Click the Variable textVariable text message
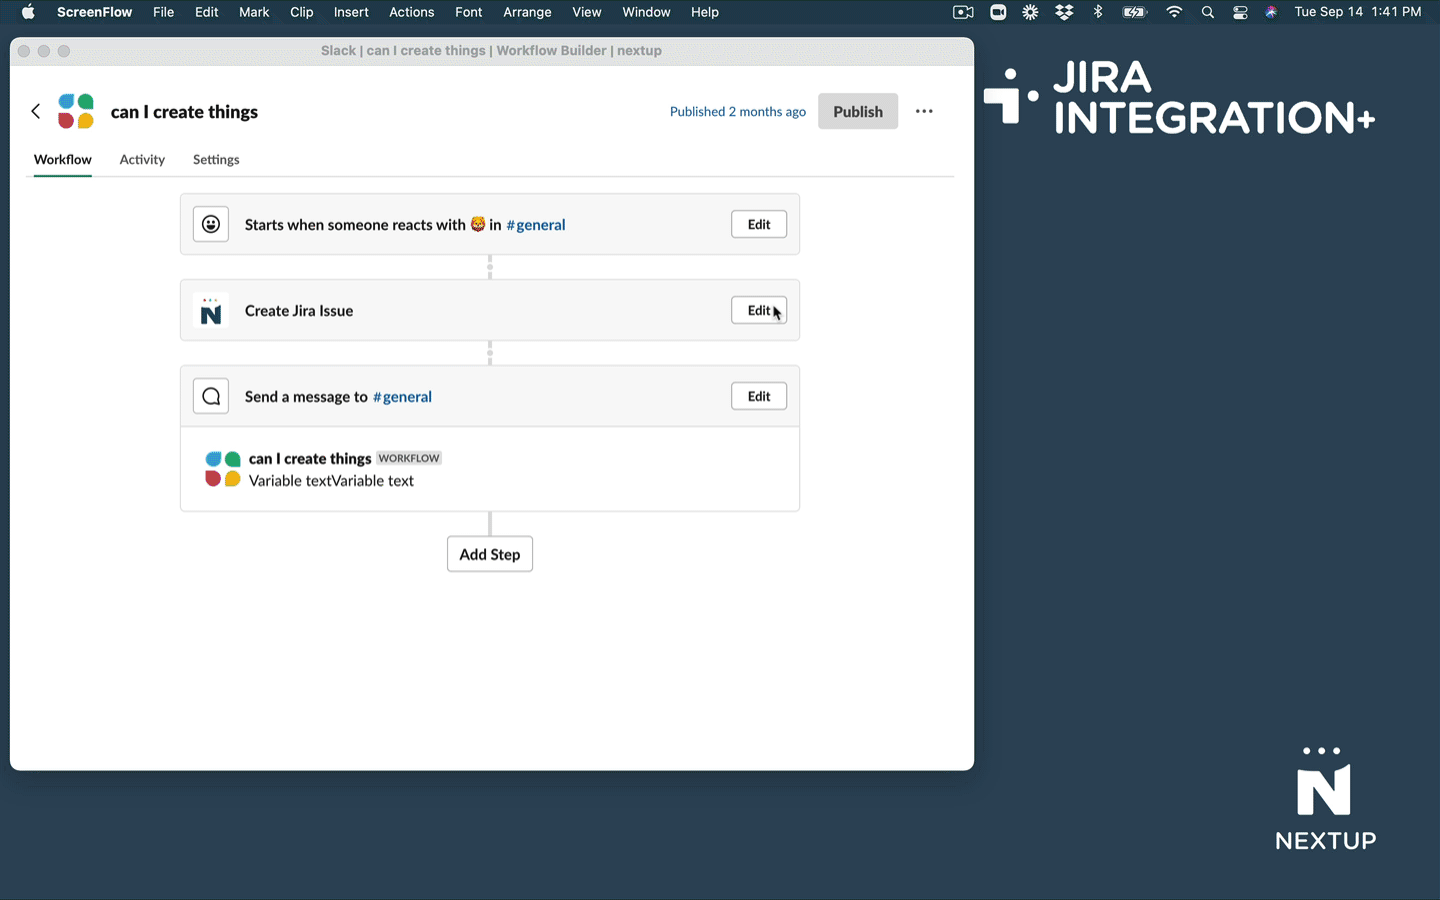The image size is (1440, 900). pos(331,481)
